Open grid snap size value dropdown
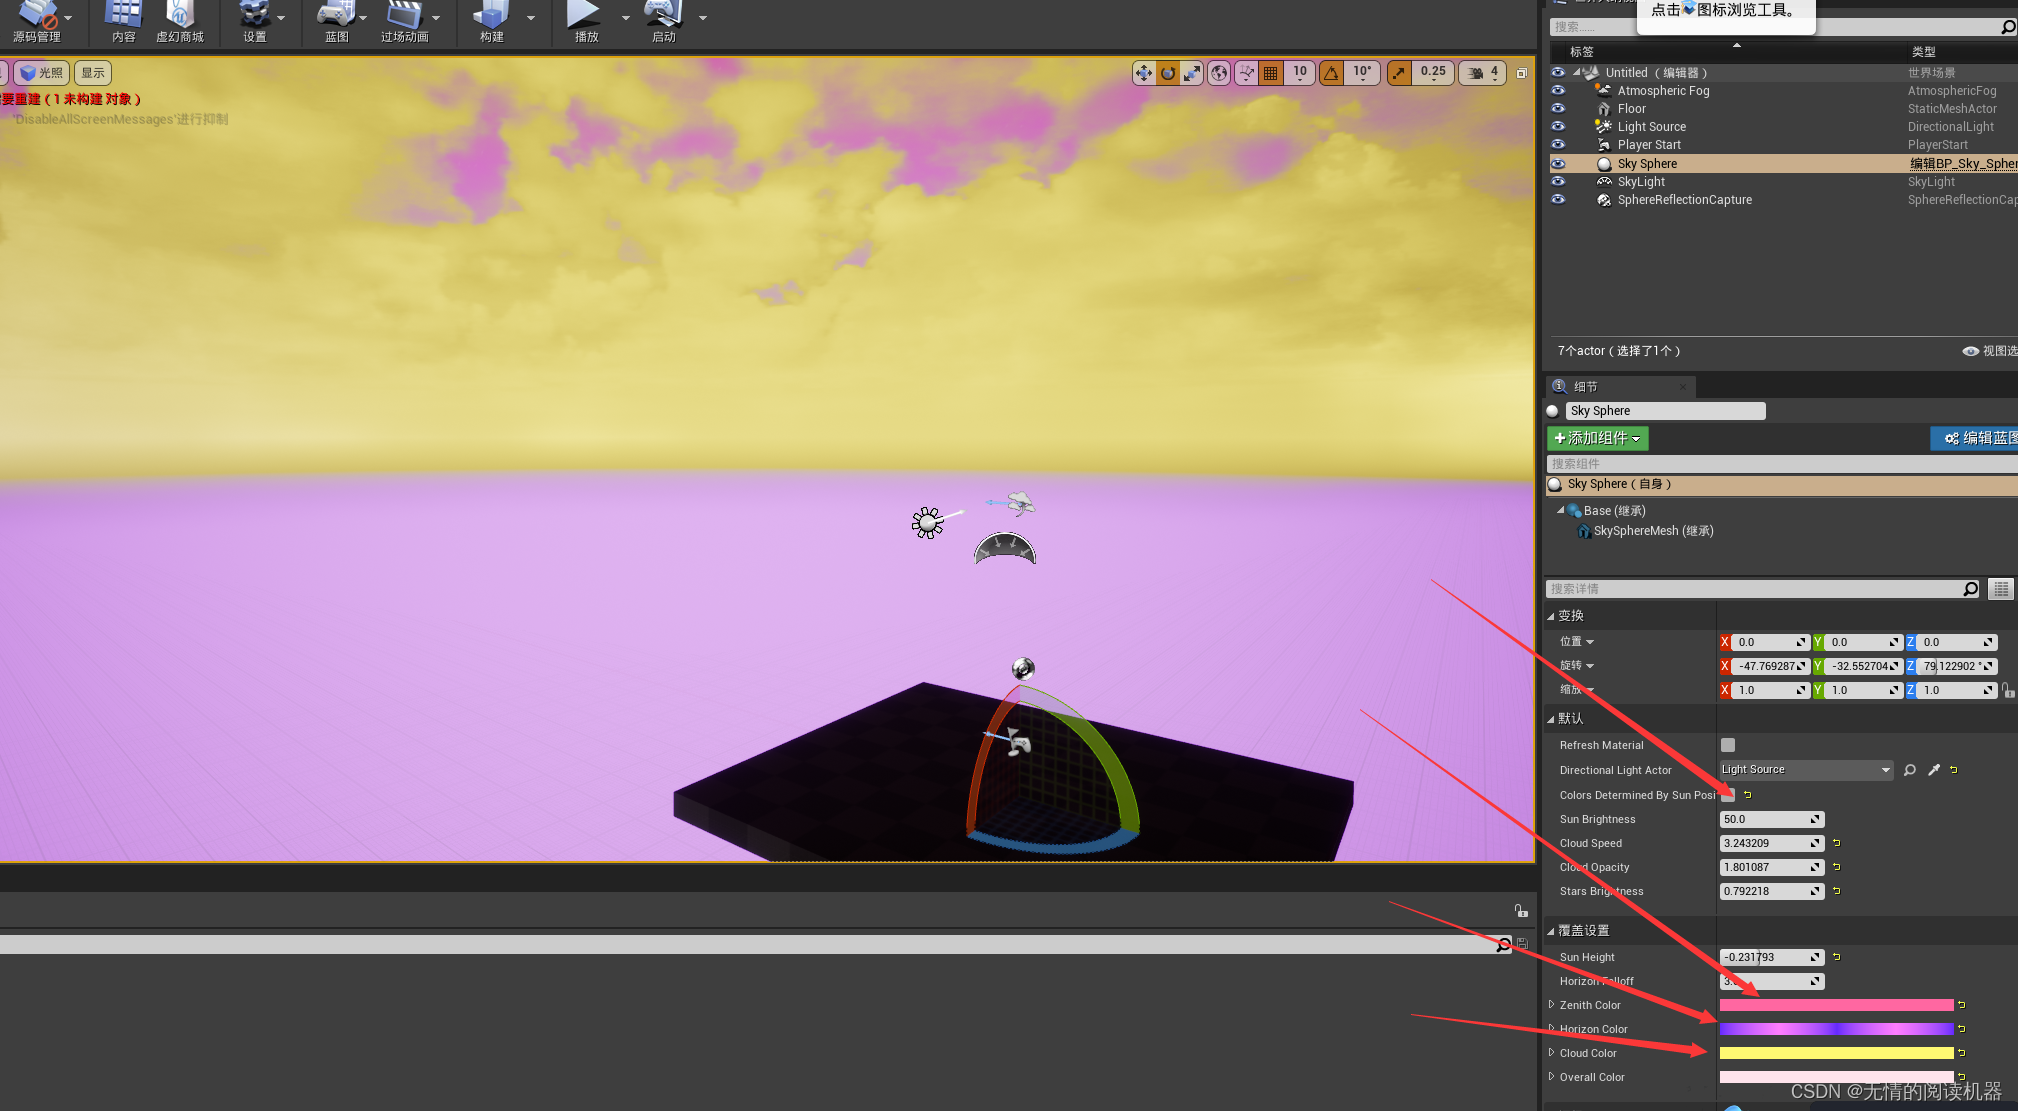This screenshot has height=1111, width=2018. pyautogui.click(x=1300, y=73)
